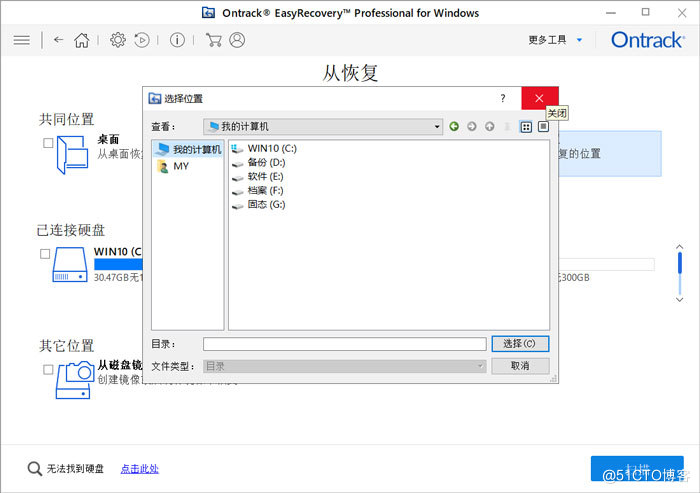Screen dimensions: 700x493
Task: Tick the 桌面 checkbox
Action: click(x=48, y=143)
